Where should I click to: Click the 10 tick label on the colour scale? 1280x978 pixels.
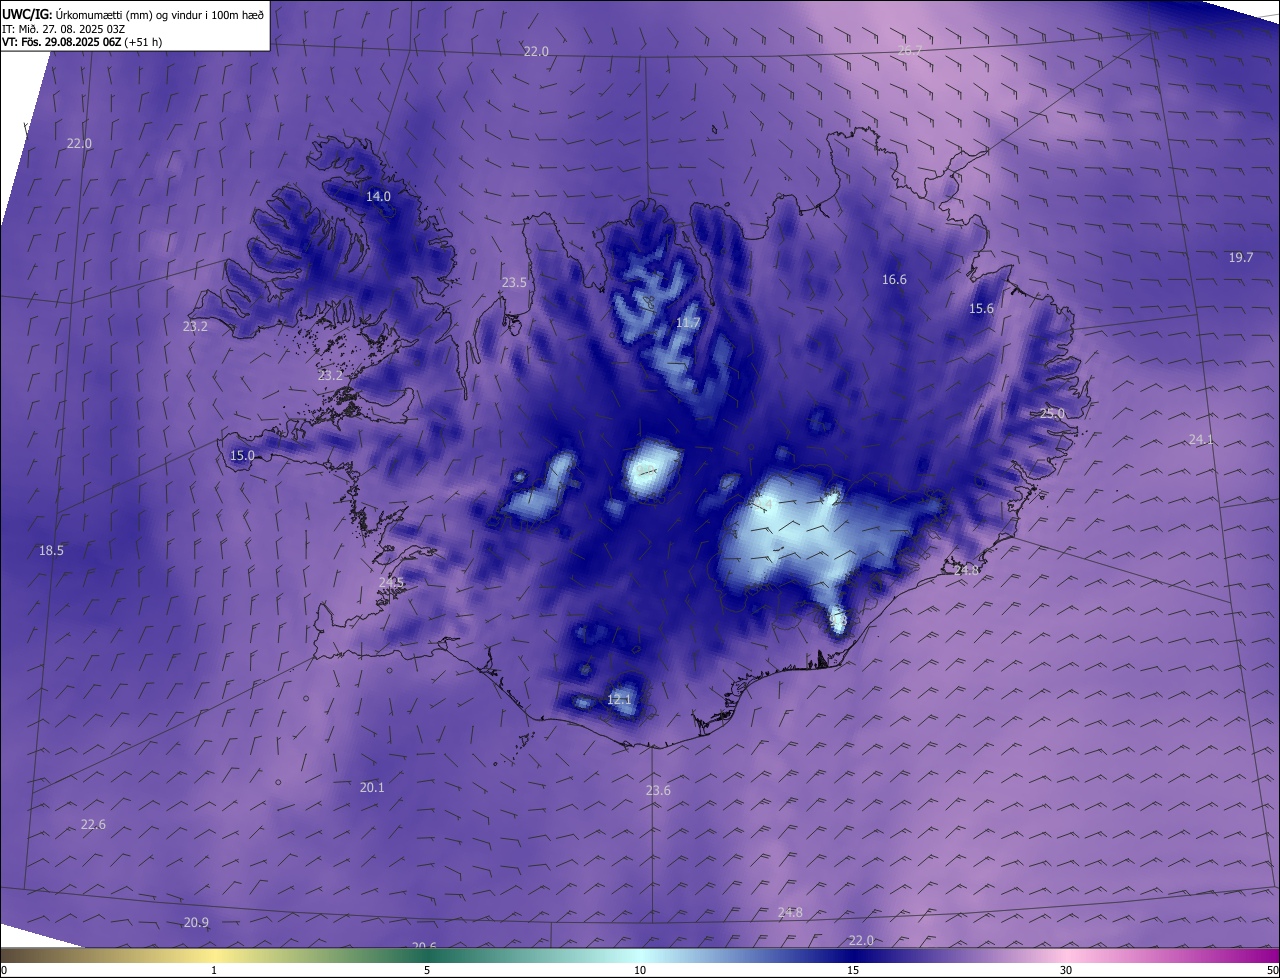pyautogui.click(x=640, y=970)
